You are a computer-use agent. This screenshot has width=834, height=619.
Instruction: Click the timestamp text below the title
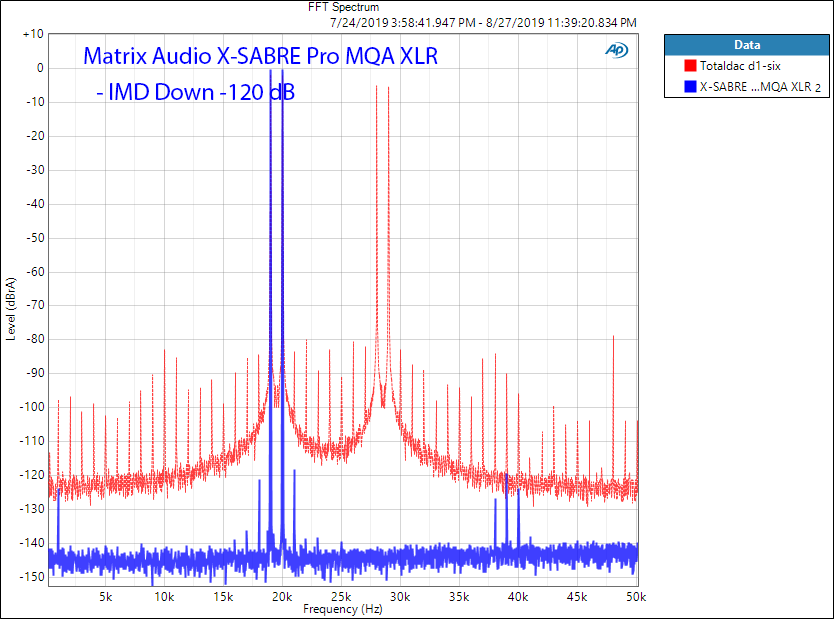(483, 23)
